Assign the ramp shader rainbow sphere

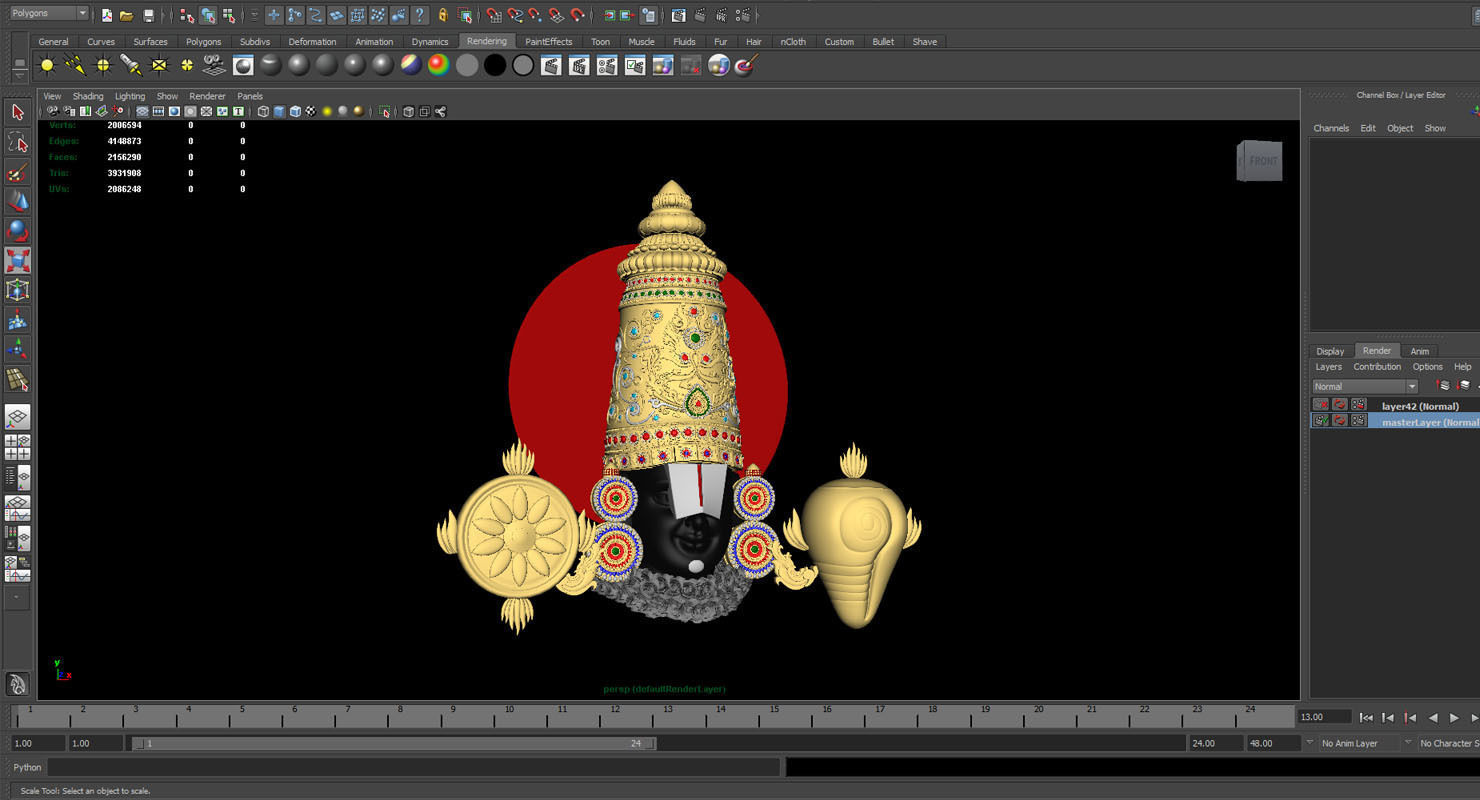pos(439,66)
